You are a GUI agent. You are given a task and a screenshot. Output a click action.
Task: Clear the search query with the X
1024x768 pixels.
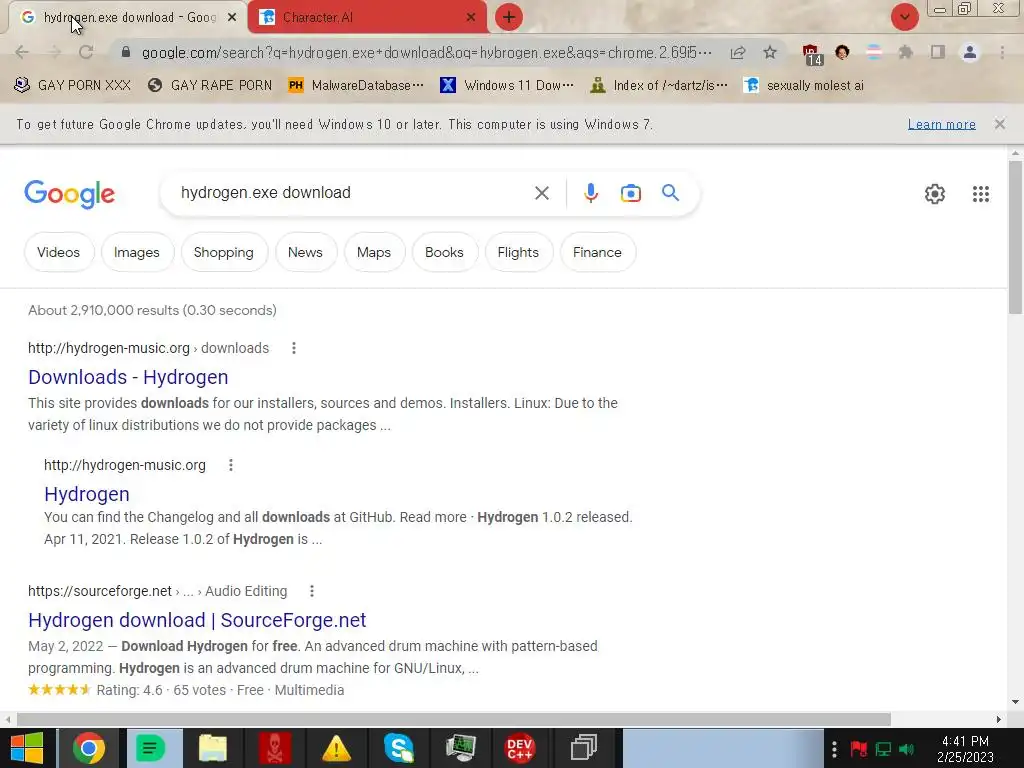click(541, 193)
